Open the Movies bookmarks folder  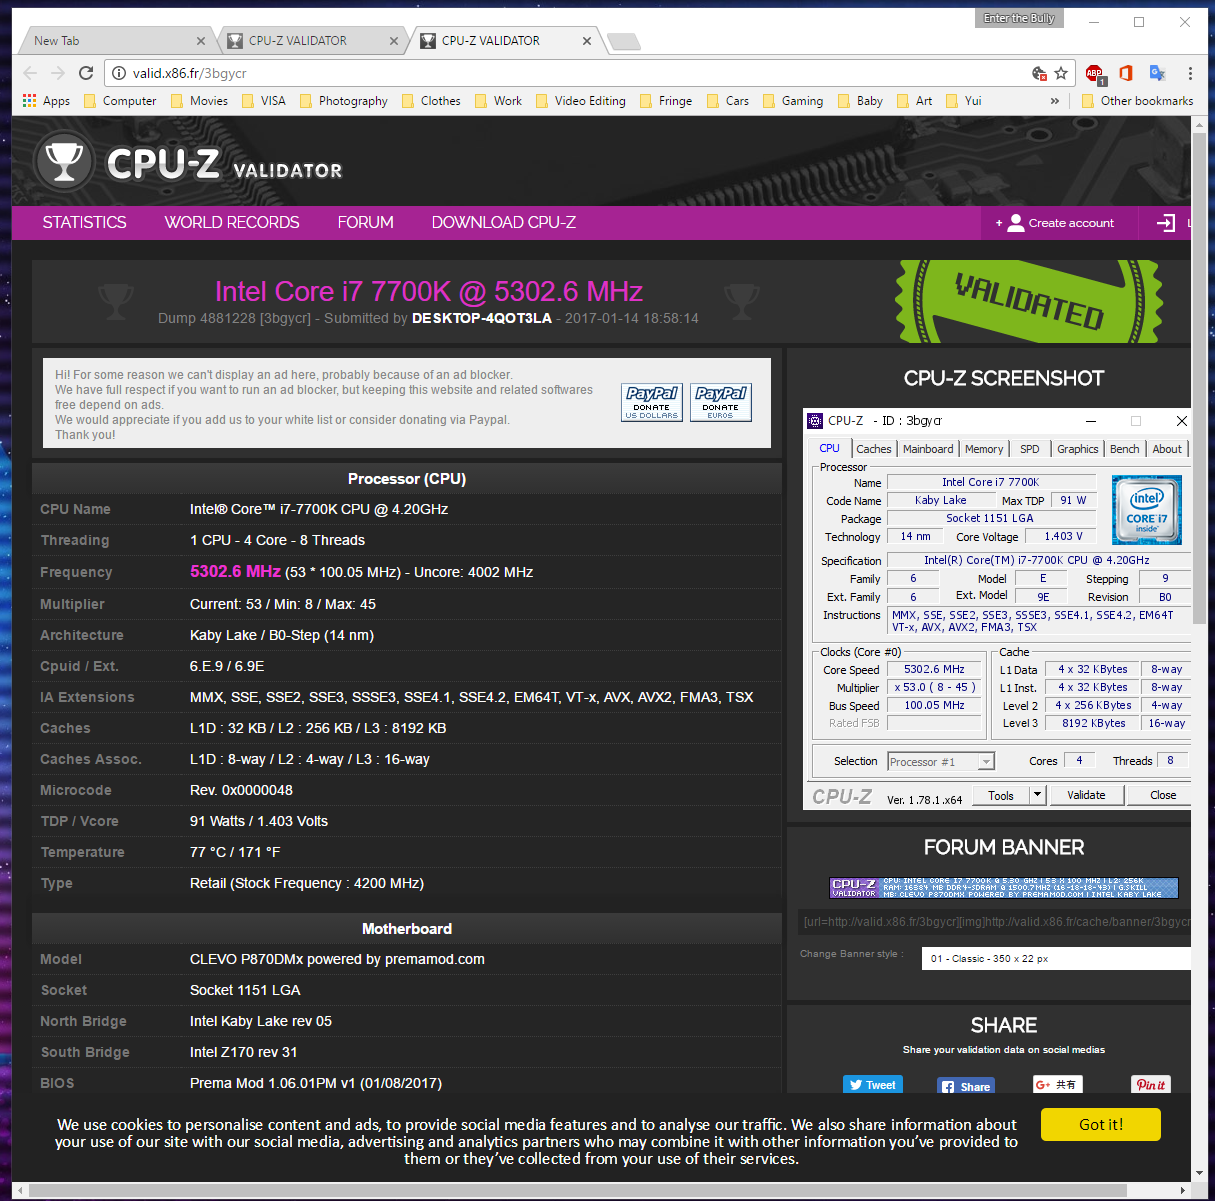coord(199,101)
